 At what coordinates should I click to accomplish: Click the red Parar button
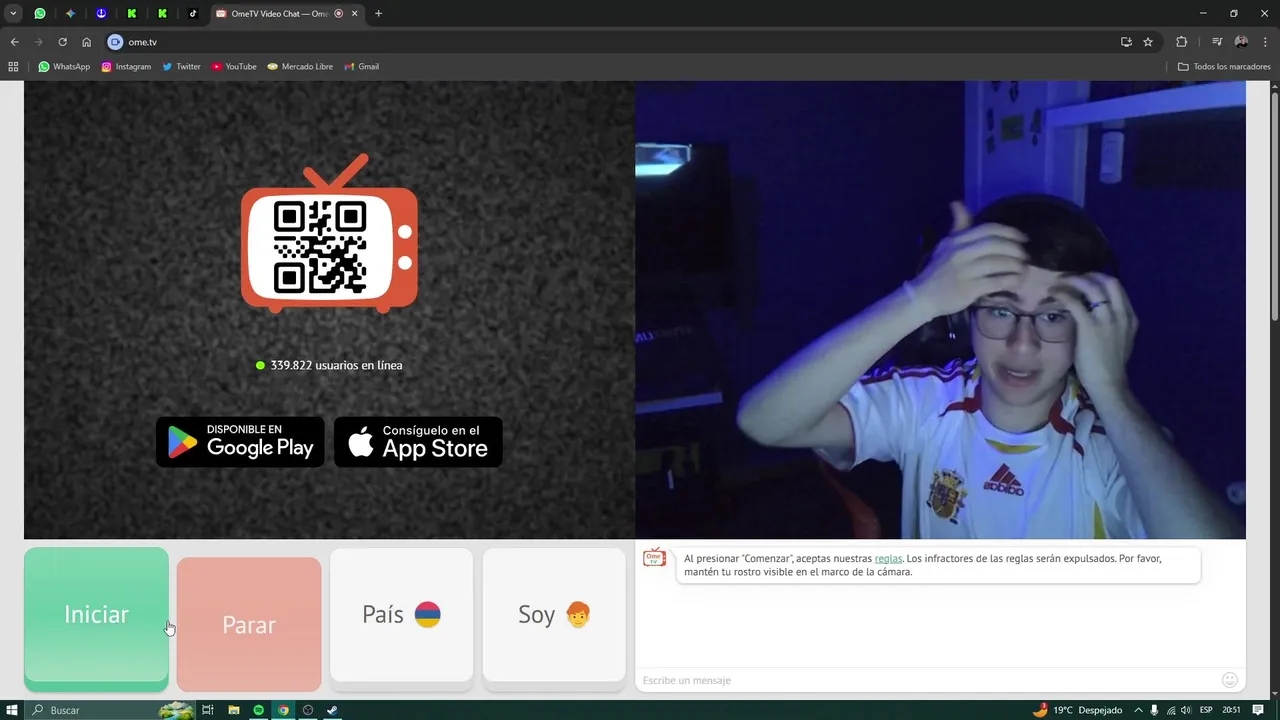pos(249,624)
